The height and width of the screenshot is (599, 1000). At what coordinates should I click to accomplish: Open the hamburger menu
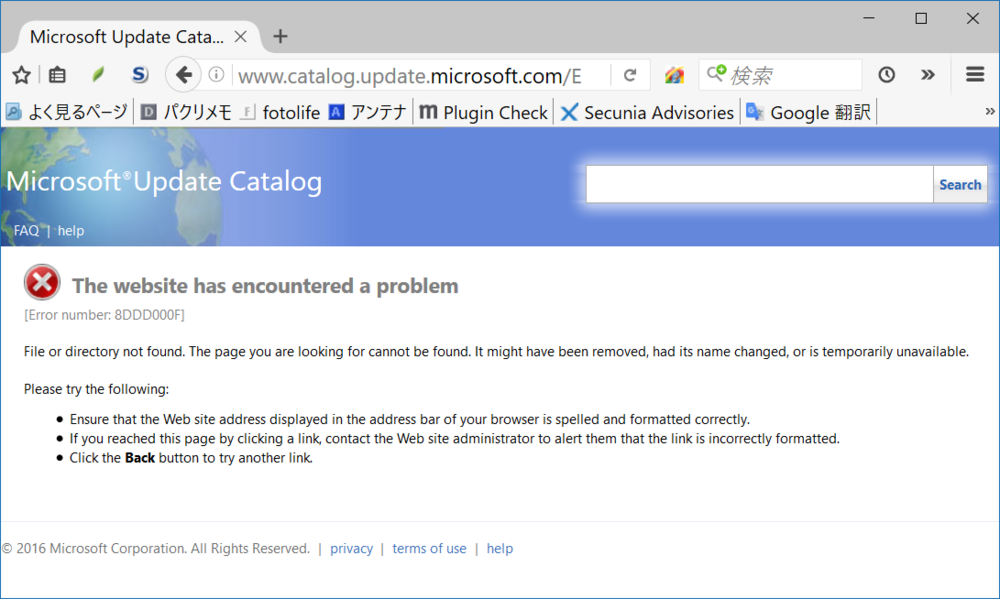pos(975,75)
